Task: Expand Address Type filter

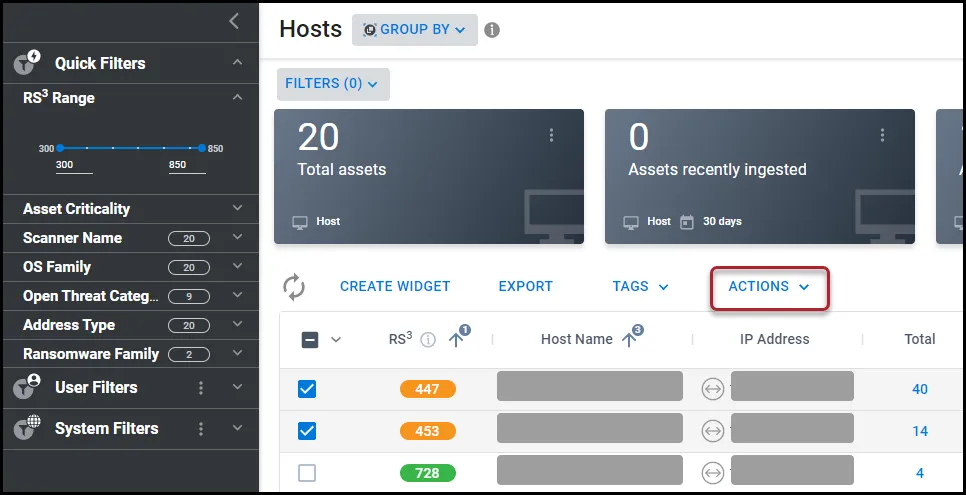Action: 237,324
